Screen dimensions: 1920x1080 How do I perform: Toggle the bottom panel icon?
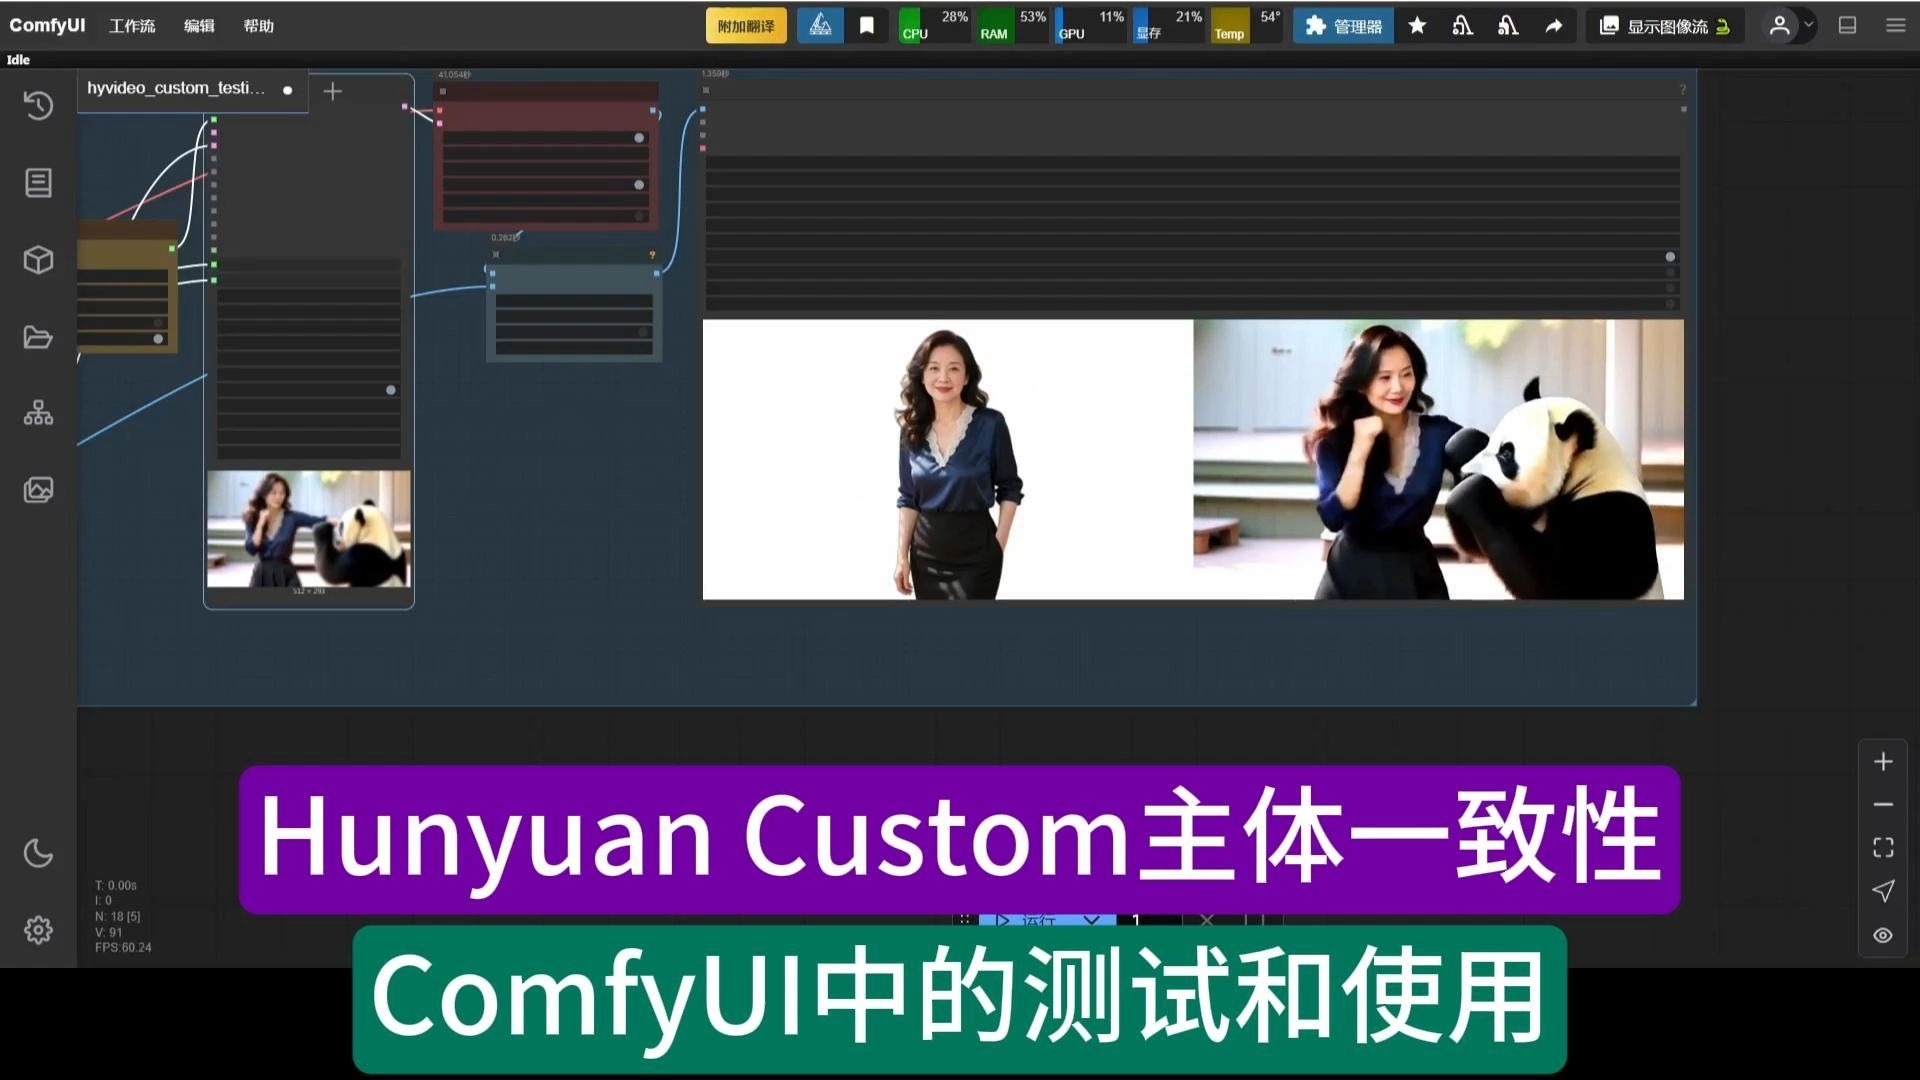click(1847, 26)
